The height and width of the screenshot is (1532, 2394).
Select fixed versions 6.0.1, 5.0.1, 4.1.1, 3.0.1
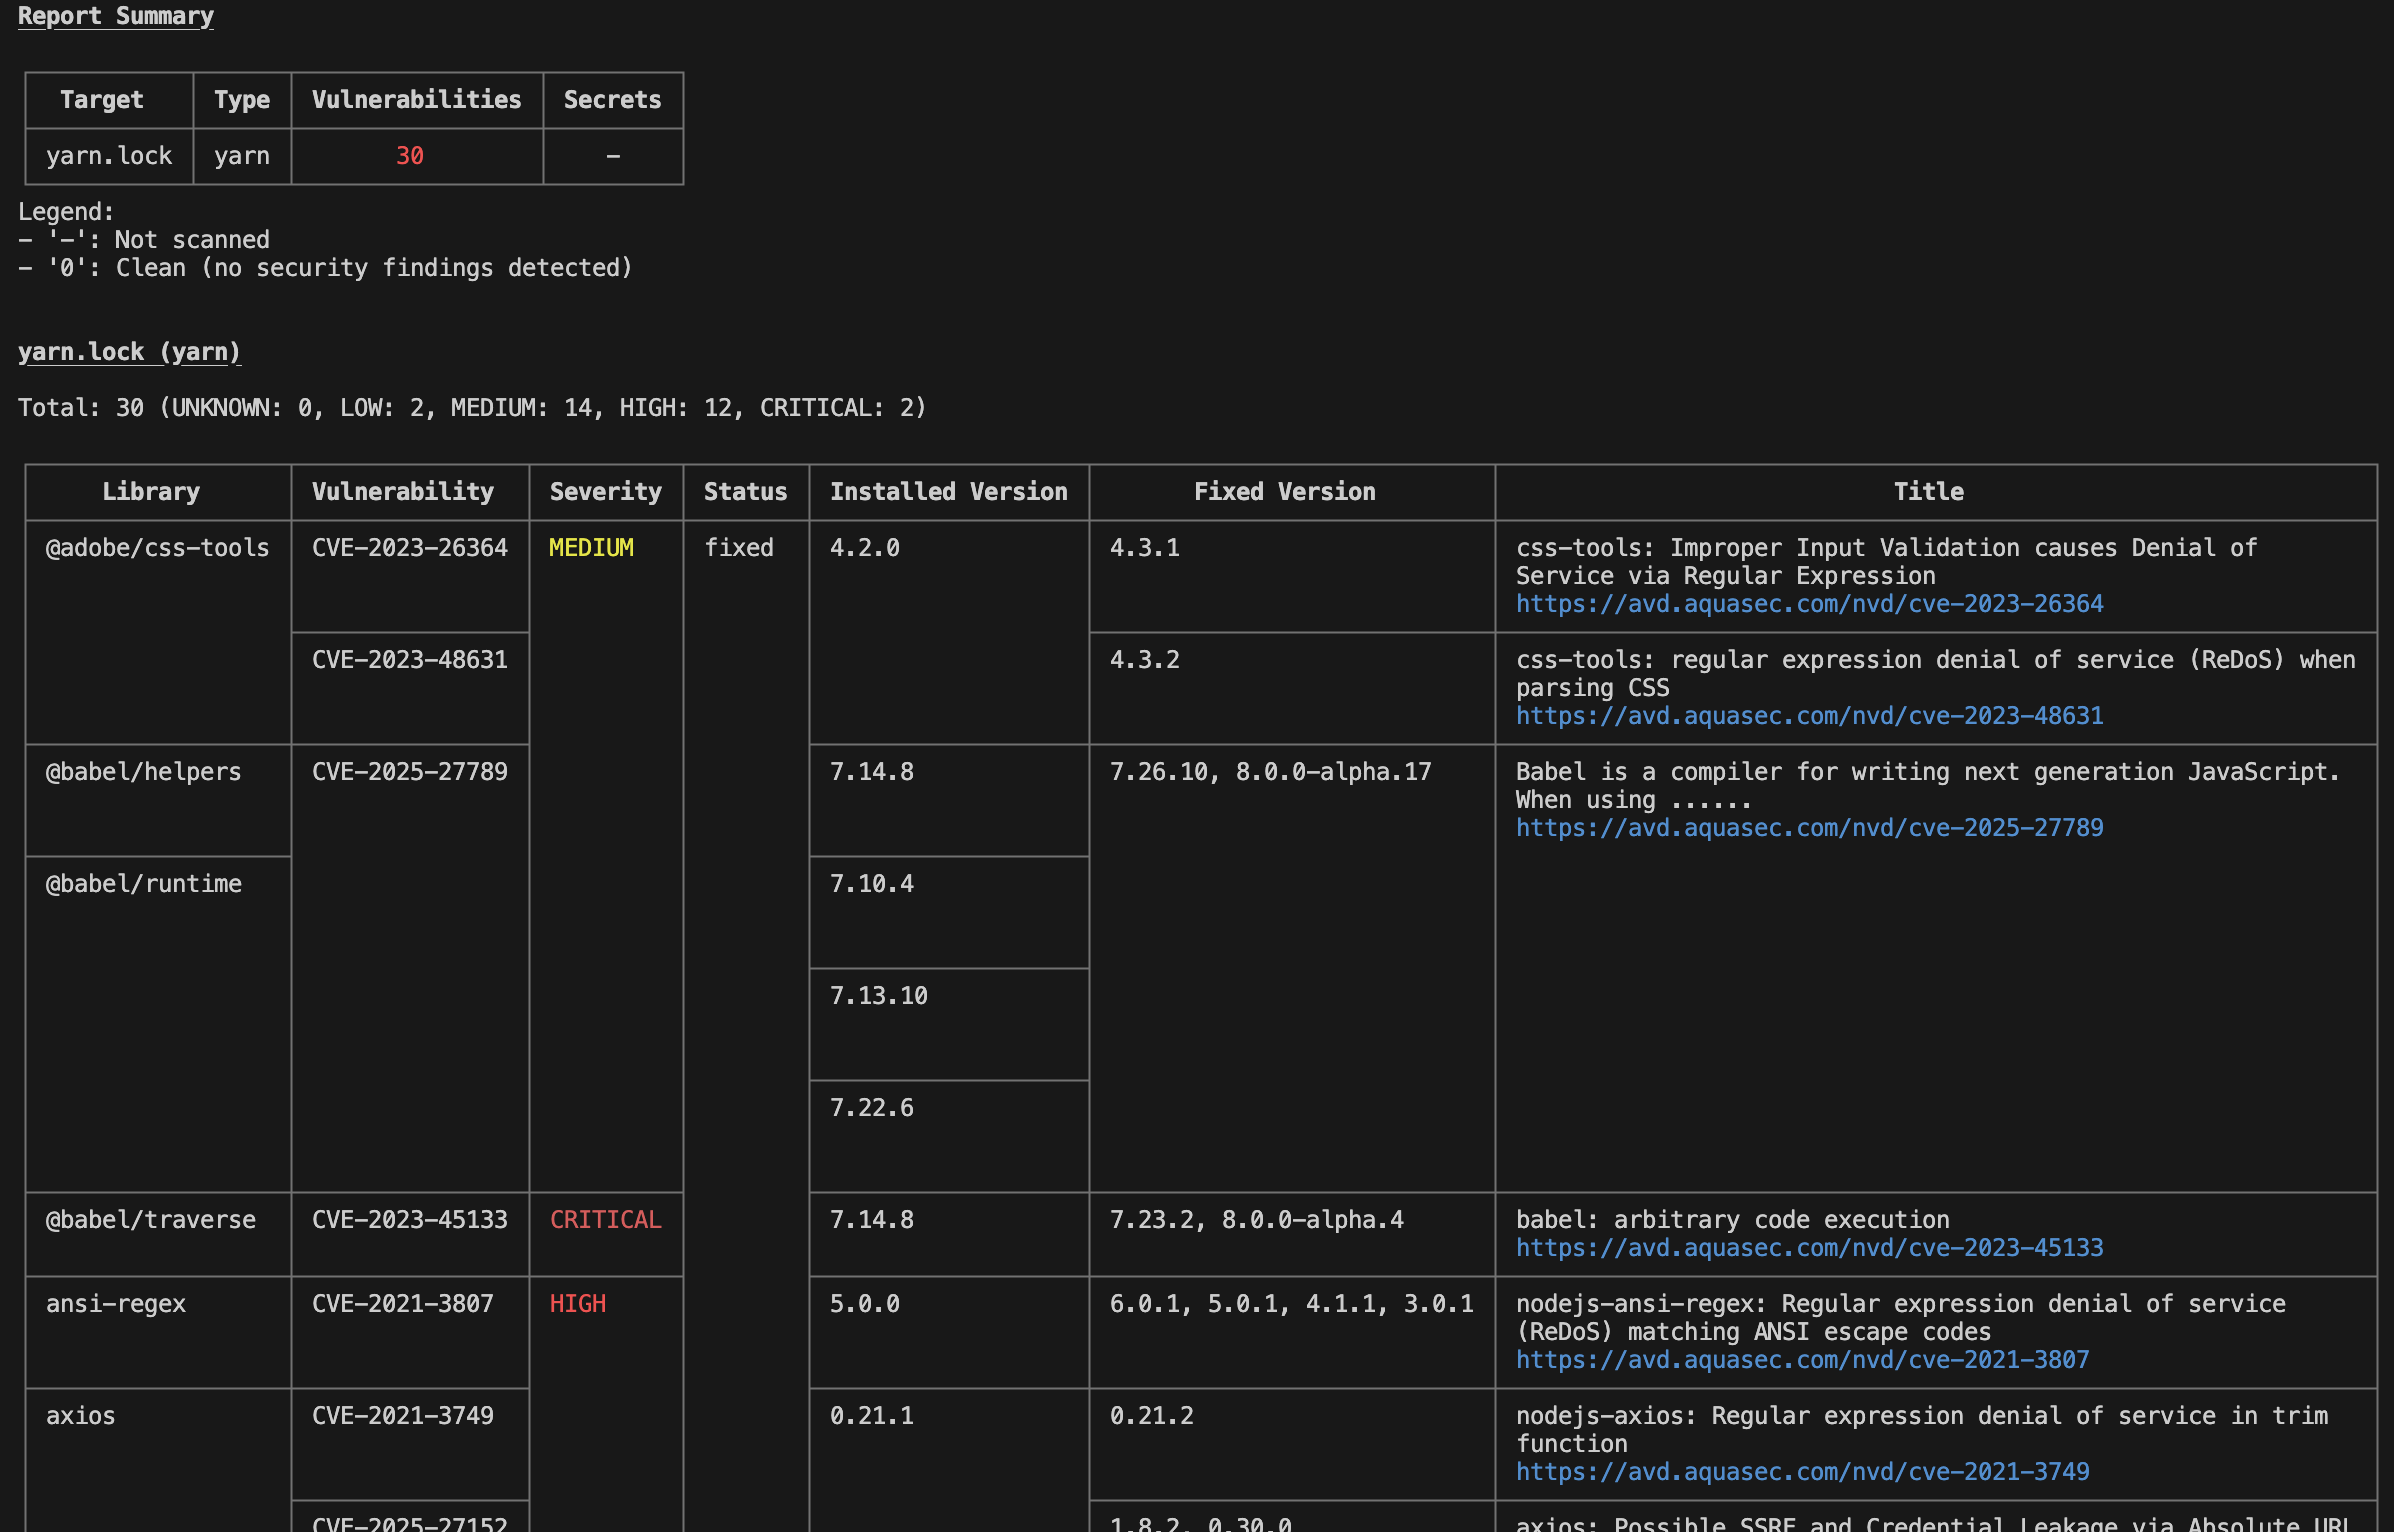point(1292,1304)
